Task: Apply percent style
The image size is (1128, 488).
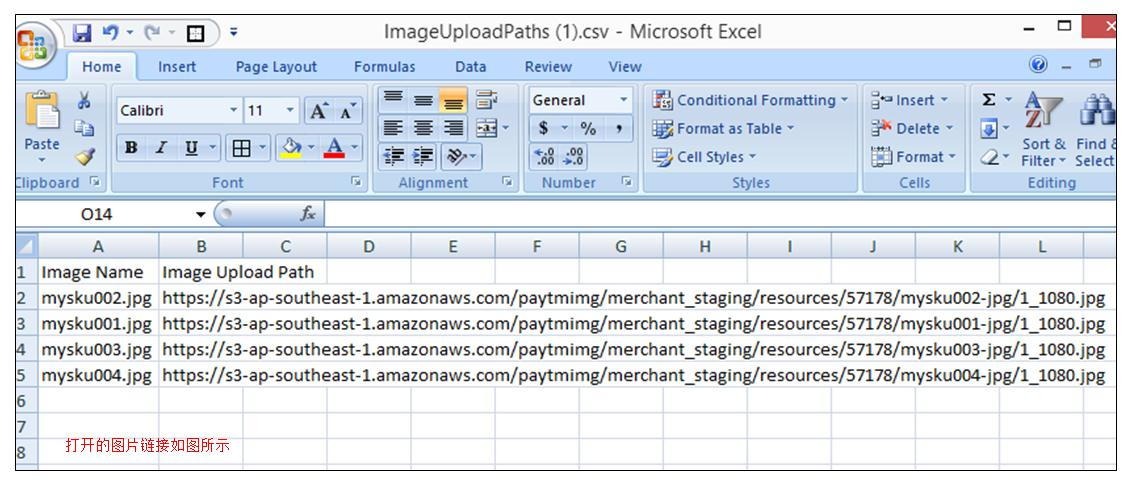Action: [588, 128]
